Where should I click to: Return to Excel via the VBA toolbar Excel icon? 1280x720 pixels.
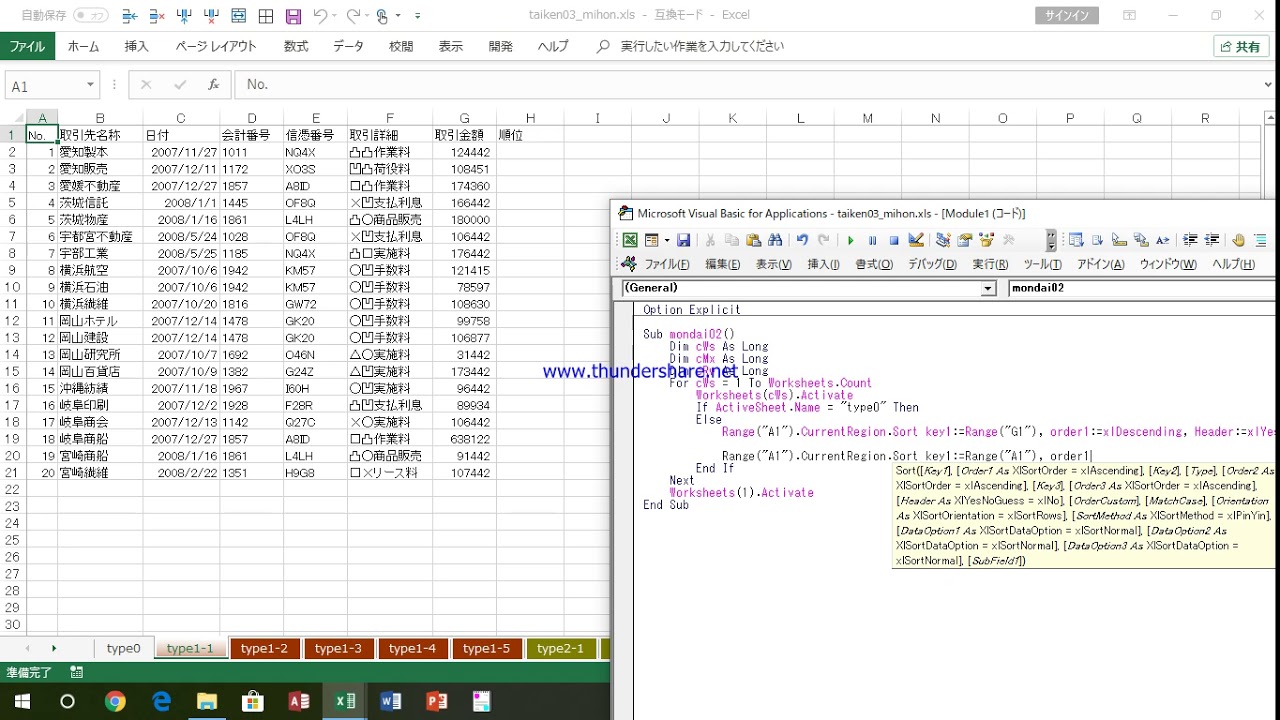[630, 240]
